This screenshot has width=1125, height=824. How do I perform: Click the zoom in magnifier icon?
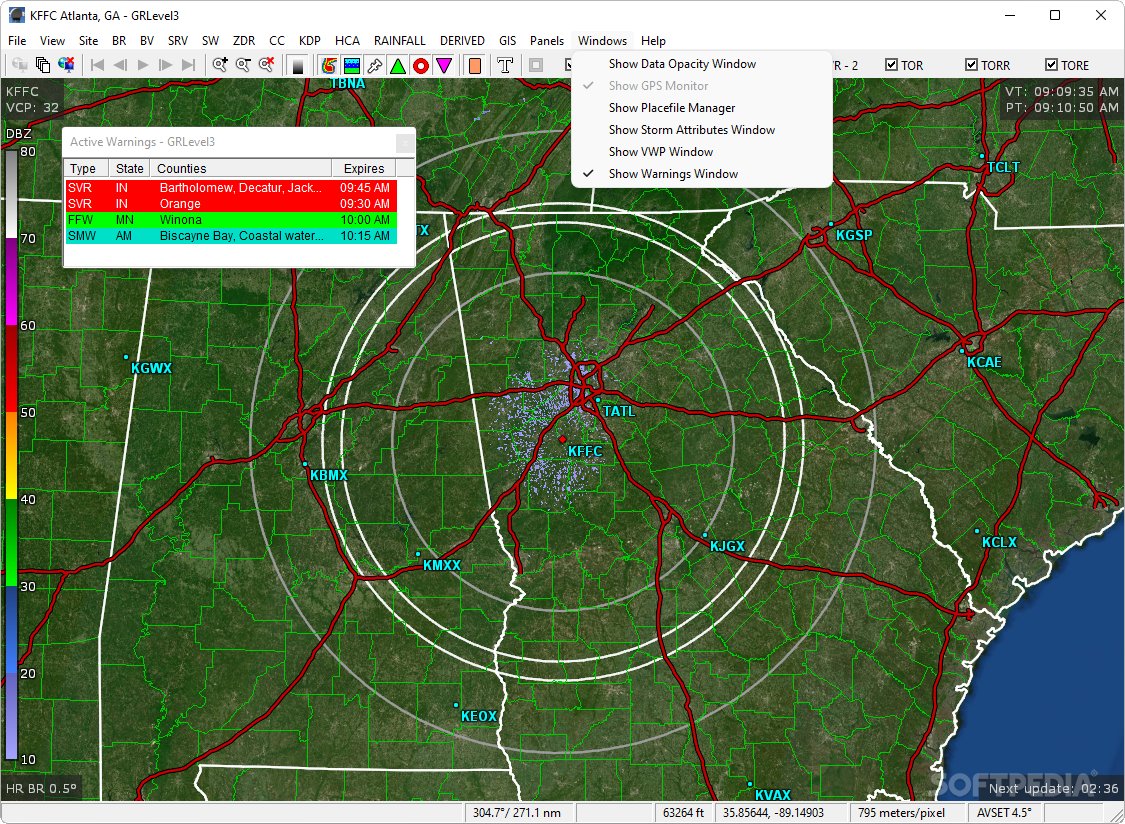click(220, 65)
